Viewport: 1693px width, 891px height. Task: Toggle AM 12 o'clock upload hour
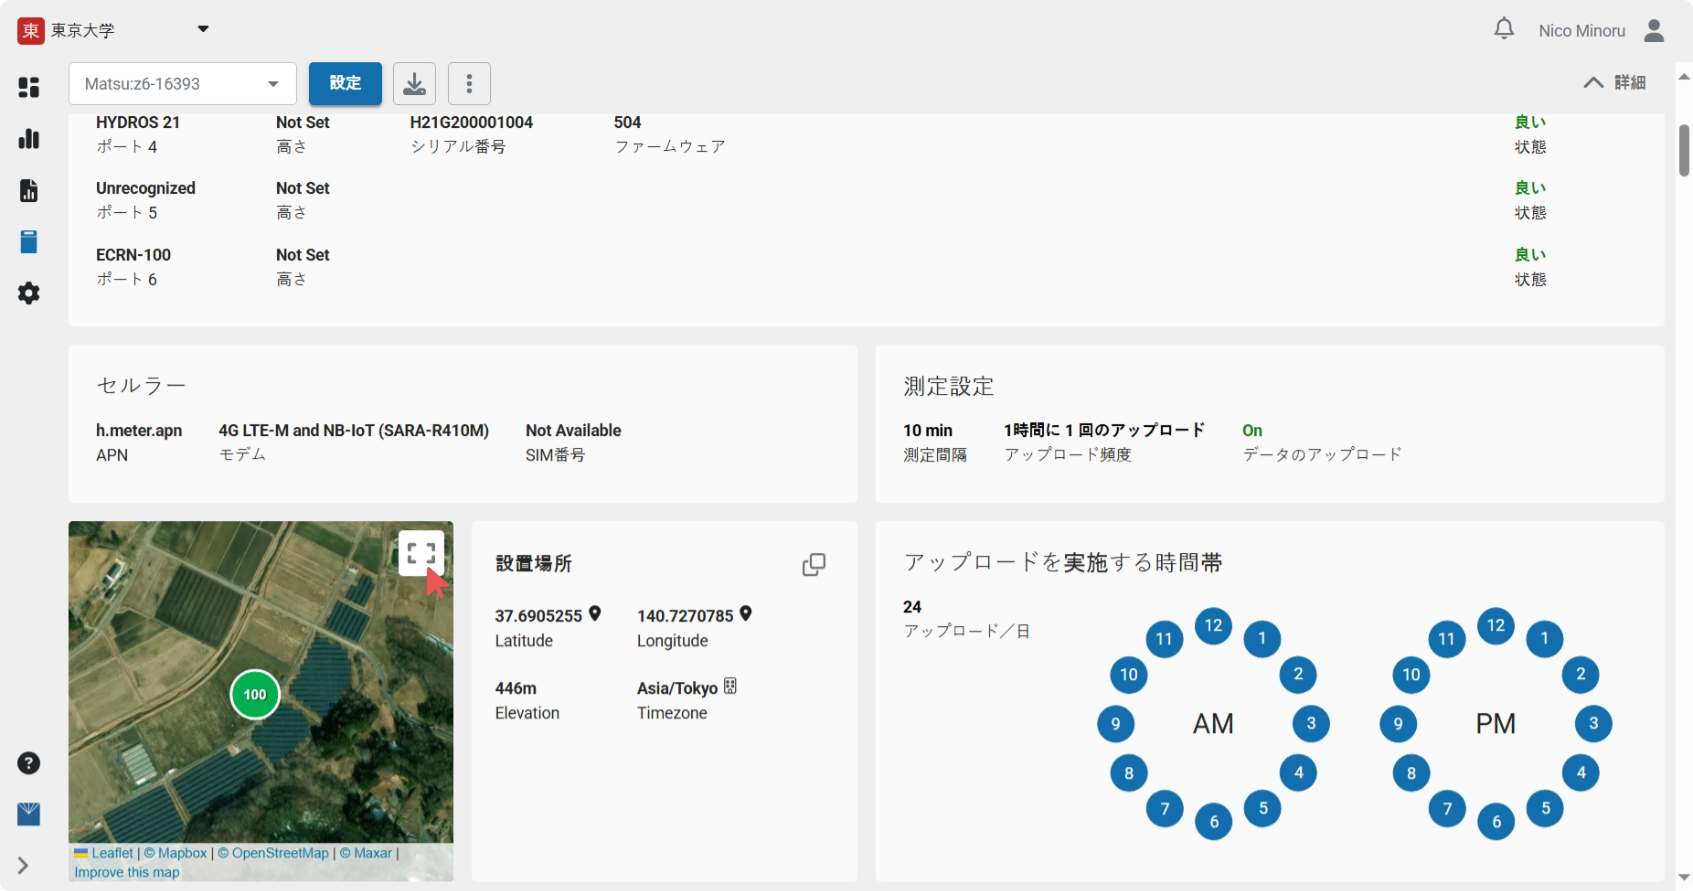[1213, 626]
